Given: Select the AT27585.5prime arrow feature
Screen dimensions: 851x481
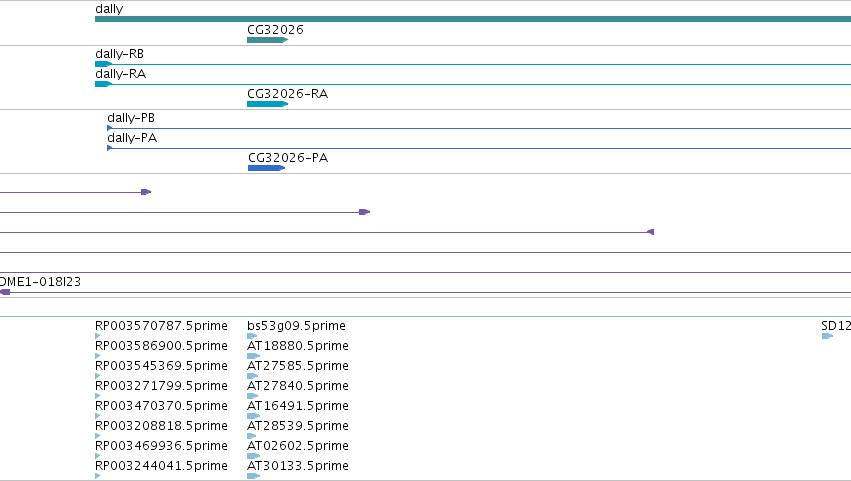Looking at the screenshot, I should pos(252,376).
